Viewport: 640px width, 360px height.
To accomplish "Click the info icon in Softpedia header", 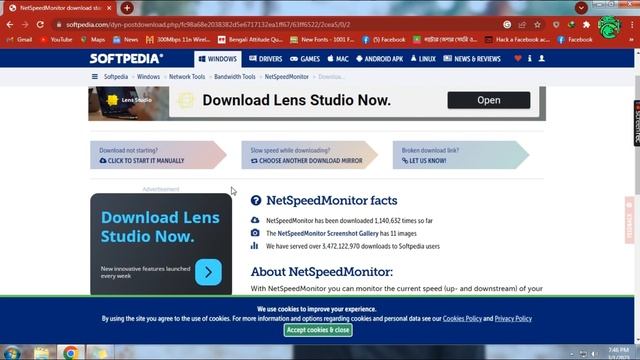I will point(529,59).
